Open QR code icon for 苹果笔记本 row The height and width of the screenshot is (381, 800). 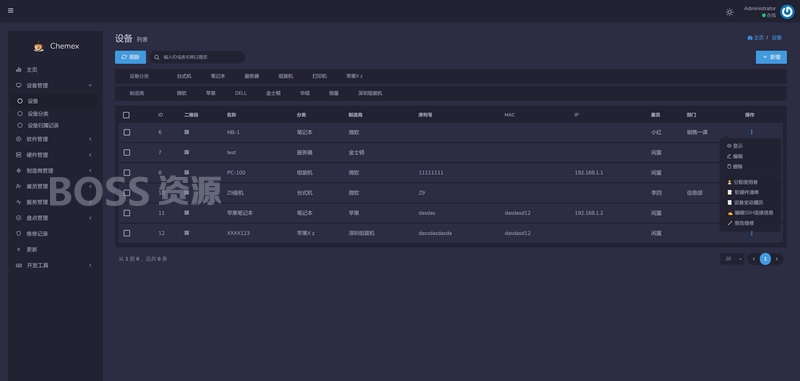(187, 213)
